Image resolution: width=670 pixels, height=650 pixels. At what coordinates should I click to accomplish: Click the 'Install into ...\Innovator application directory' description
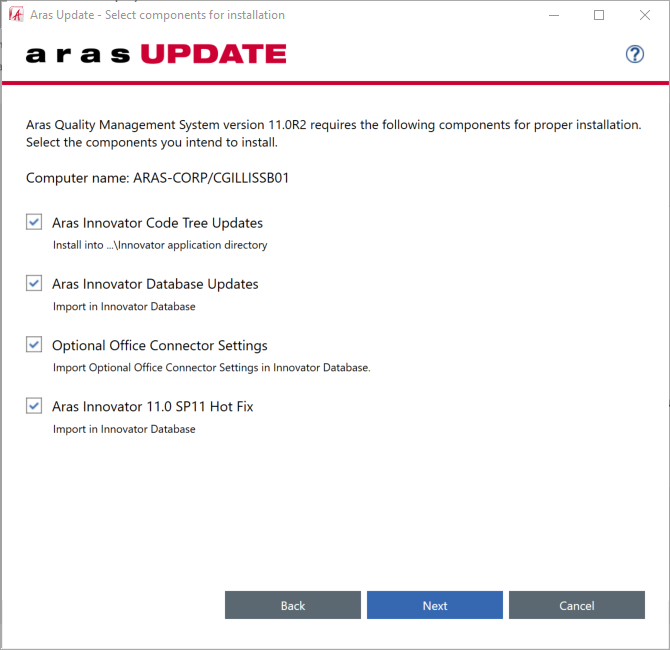(160, 245)
